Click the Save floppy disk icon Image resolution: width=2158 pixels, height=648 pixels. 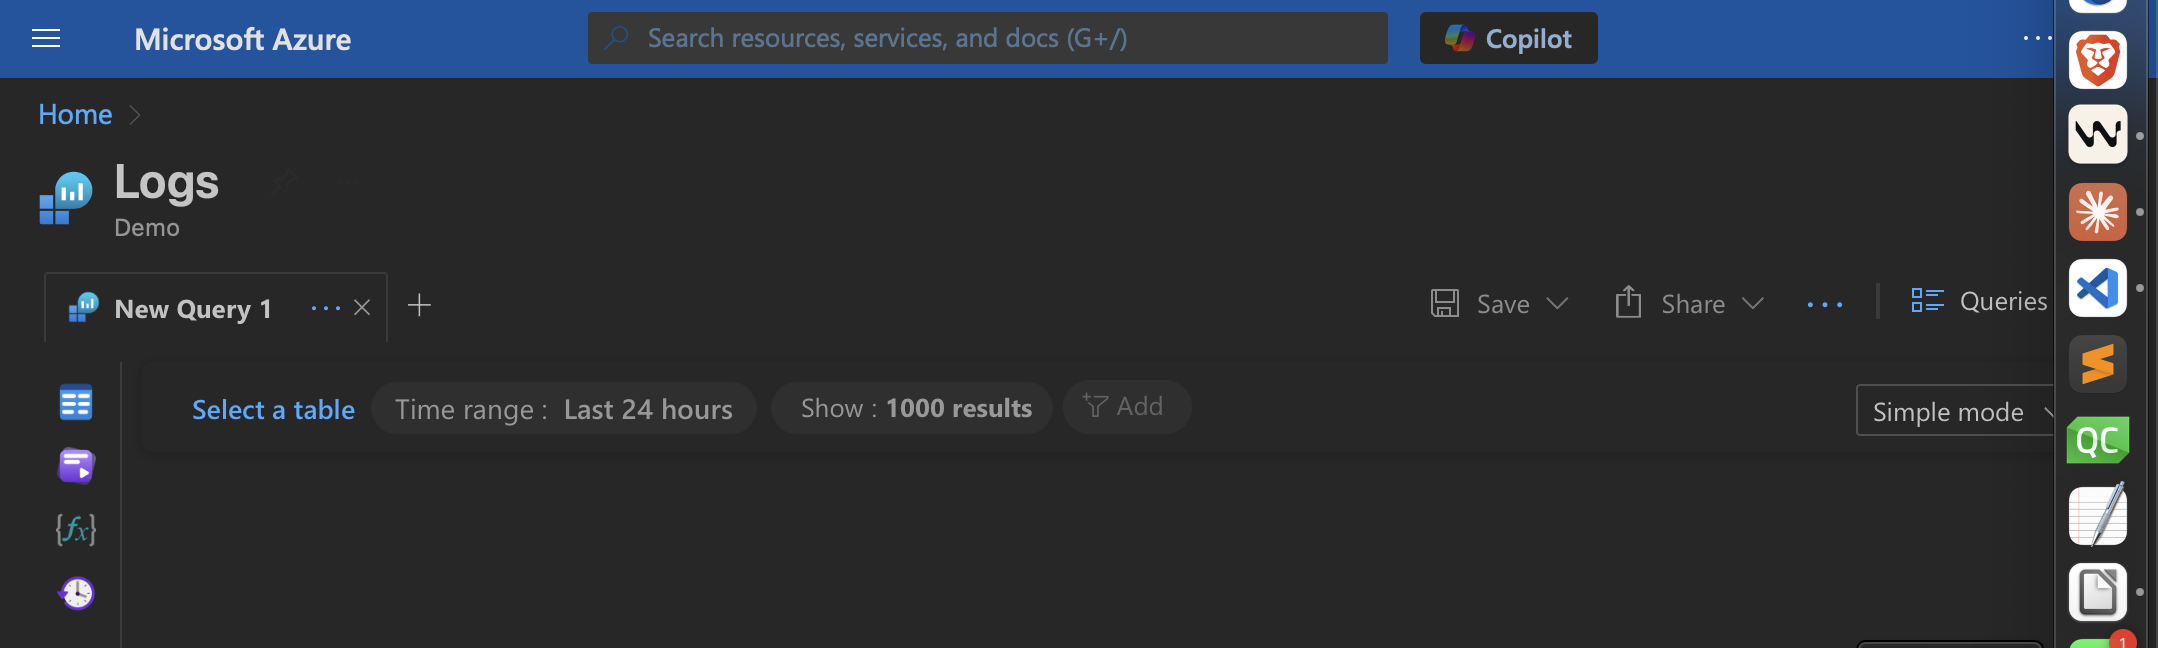pos(1445,303)
